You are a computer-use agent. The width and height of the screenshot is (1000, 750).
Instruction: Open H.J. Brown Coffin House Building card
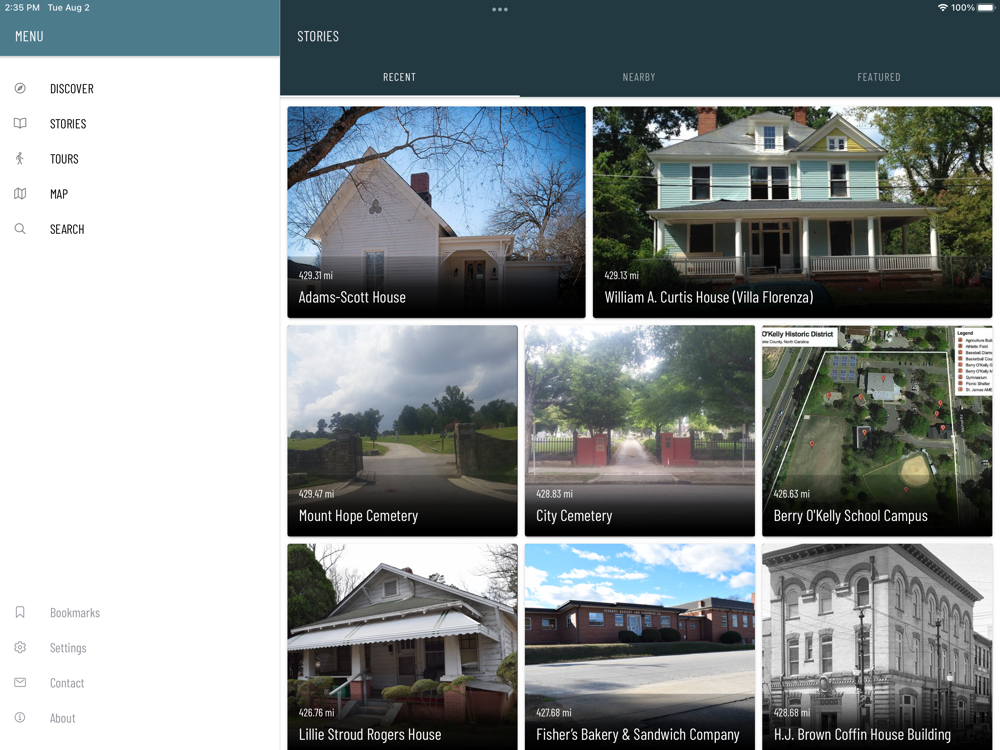[x=877, y=647]
